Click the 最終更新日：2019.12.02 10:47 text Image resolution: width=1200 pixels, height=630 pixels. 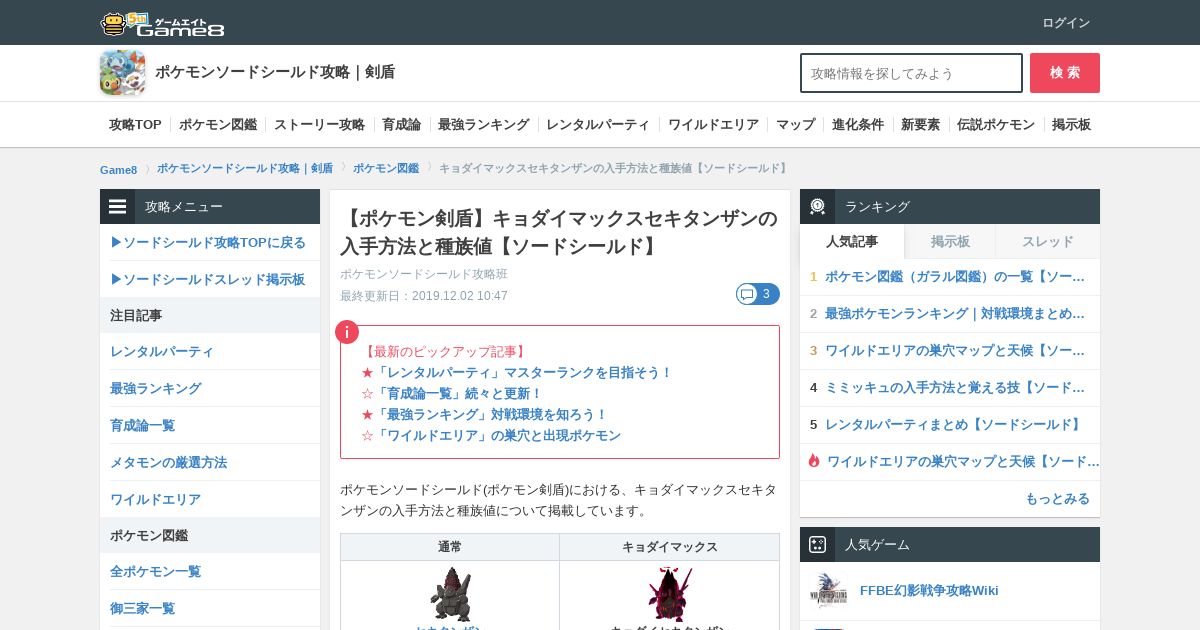(x=424, y=296)
